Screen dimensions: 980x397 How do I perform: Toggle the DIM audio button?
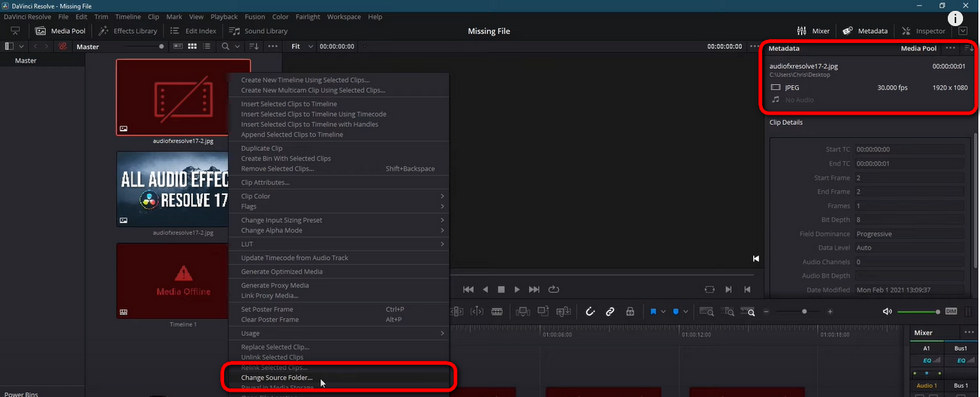[951, 311]
